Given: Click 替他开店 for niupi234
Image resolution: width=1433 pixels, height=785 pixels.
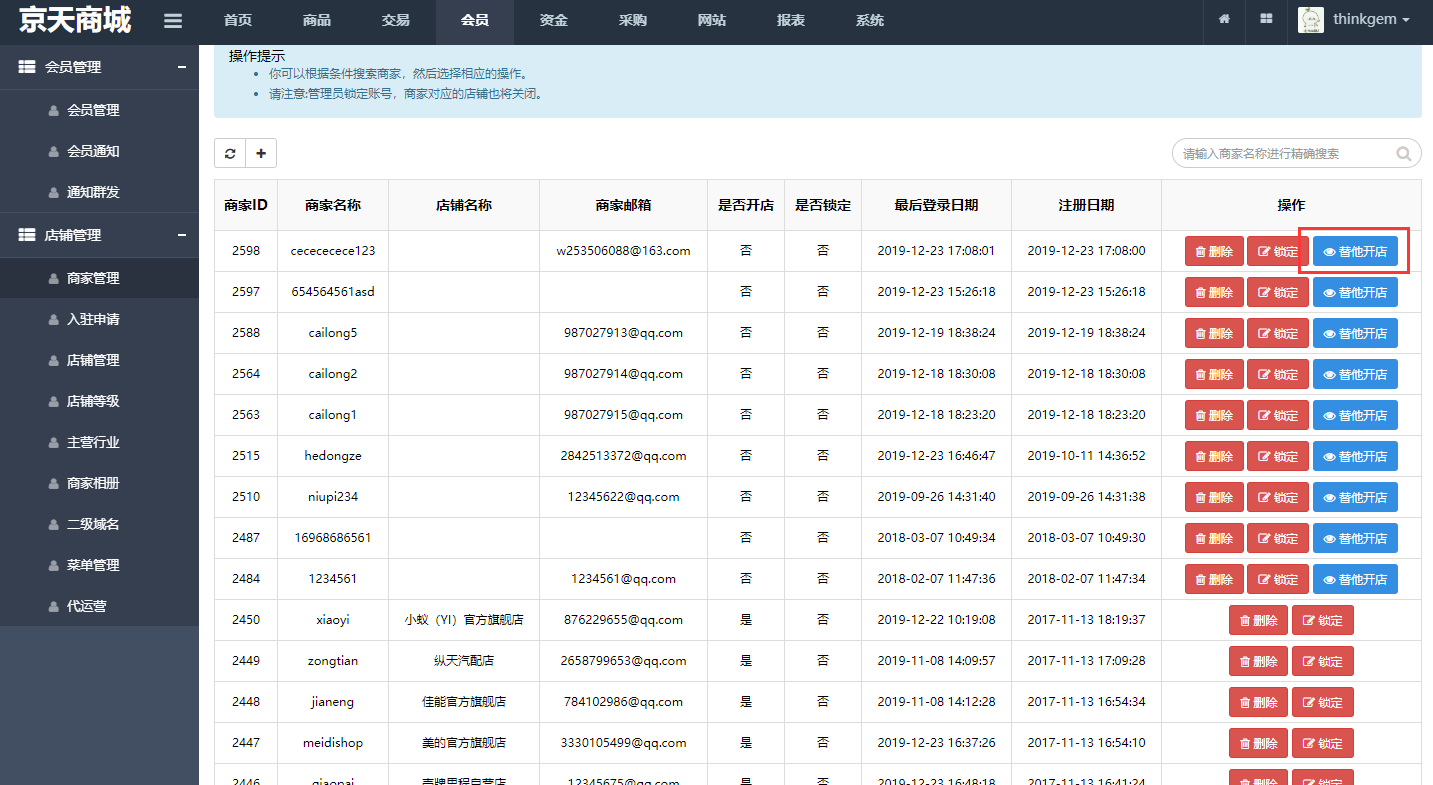Looking at the screenshot, I should tap(1355, 497).
